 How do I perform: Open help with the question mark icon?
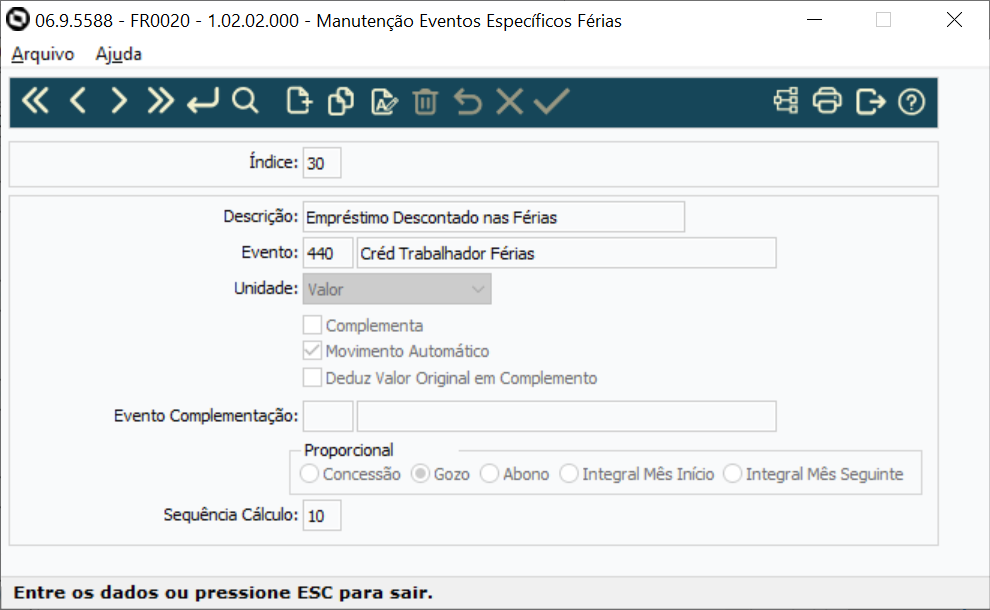[911, 100]
